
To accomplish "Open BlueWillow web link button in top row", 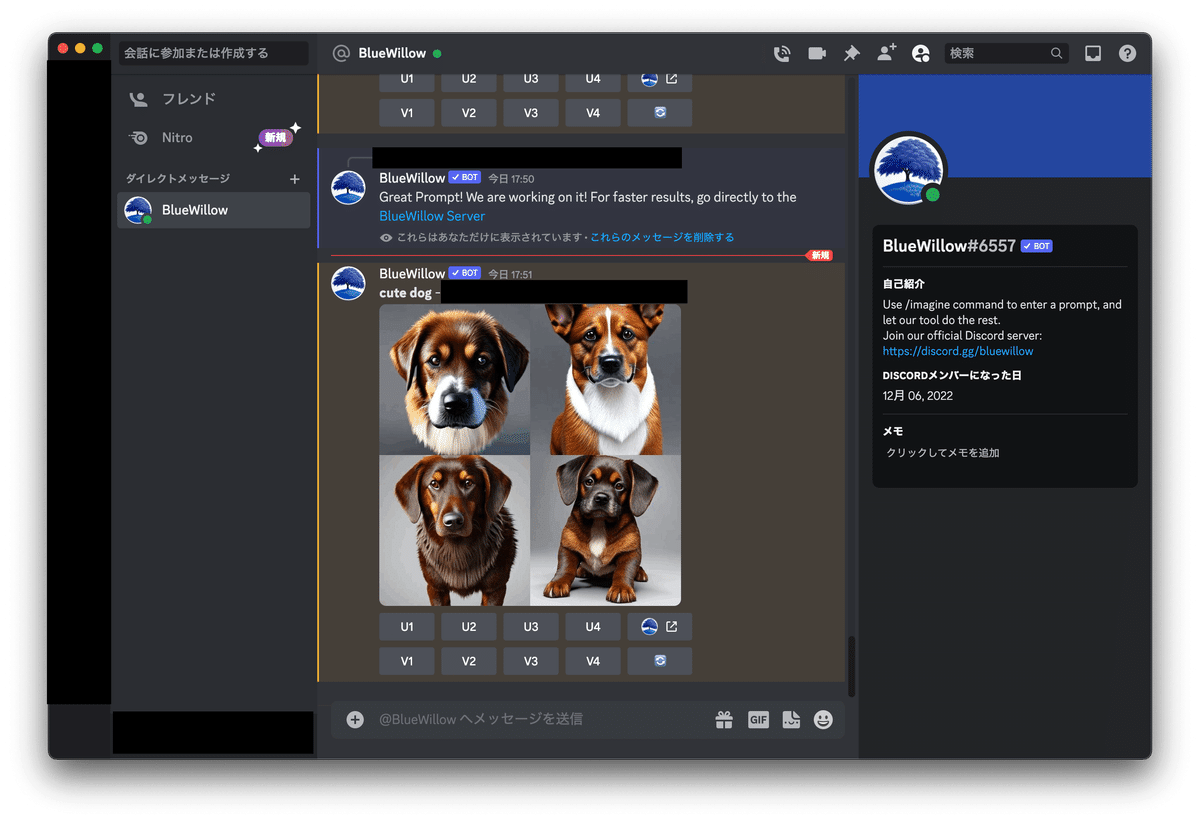I will pyautogui.click(x=660, y=79).
